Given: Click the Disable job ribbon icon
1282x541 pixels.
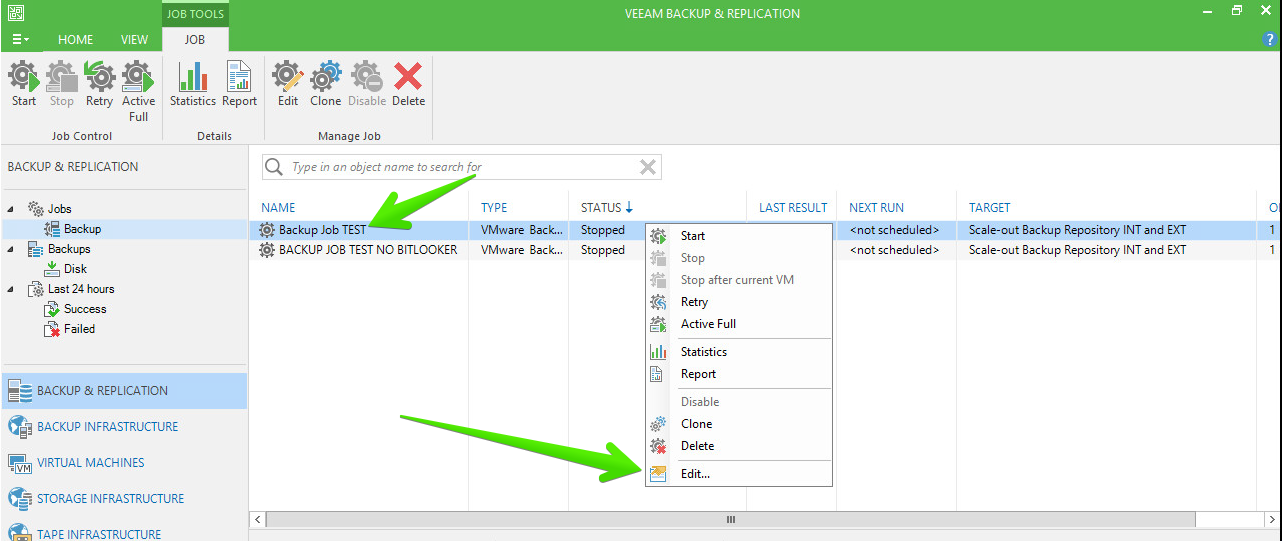Looking at the screenshot, I should [367, 83].
